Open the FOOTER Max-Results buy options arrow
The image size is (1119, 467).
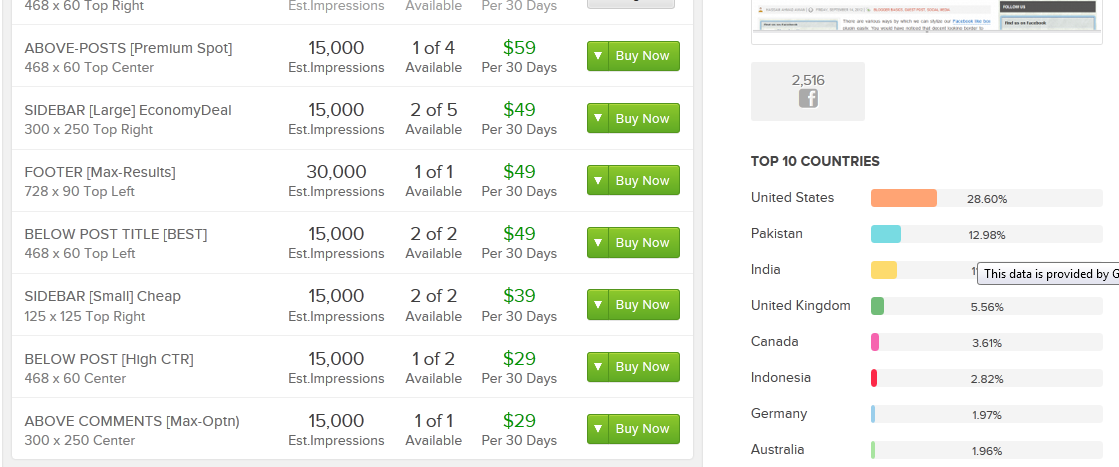[598, 181]
